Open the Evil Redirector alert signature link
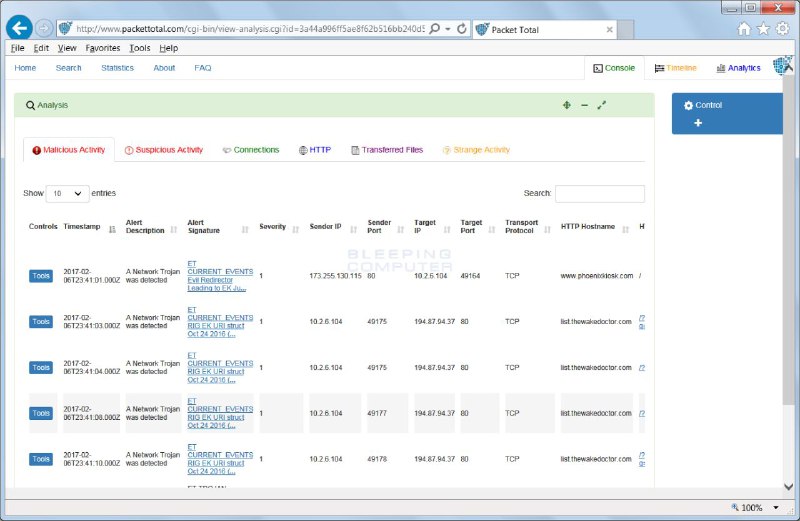 tap(220, 276)
